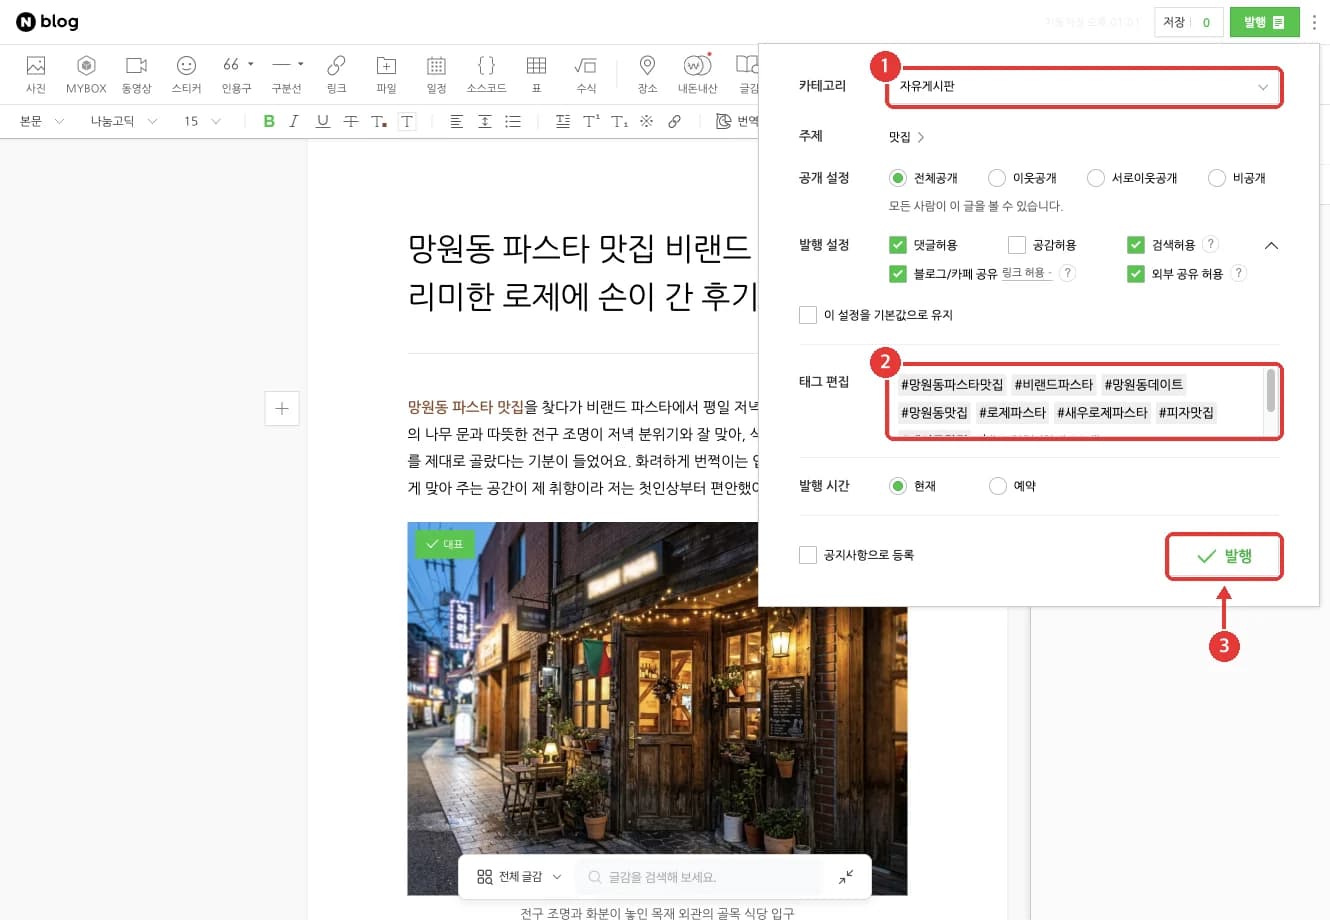1330x920 pixels.
Task: Uncheck the 댓글허용 checkbox
Action: (897, 245)
